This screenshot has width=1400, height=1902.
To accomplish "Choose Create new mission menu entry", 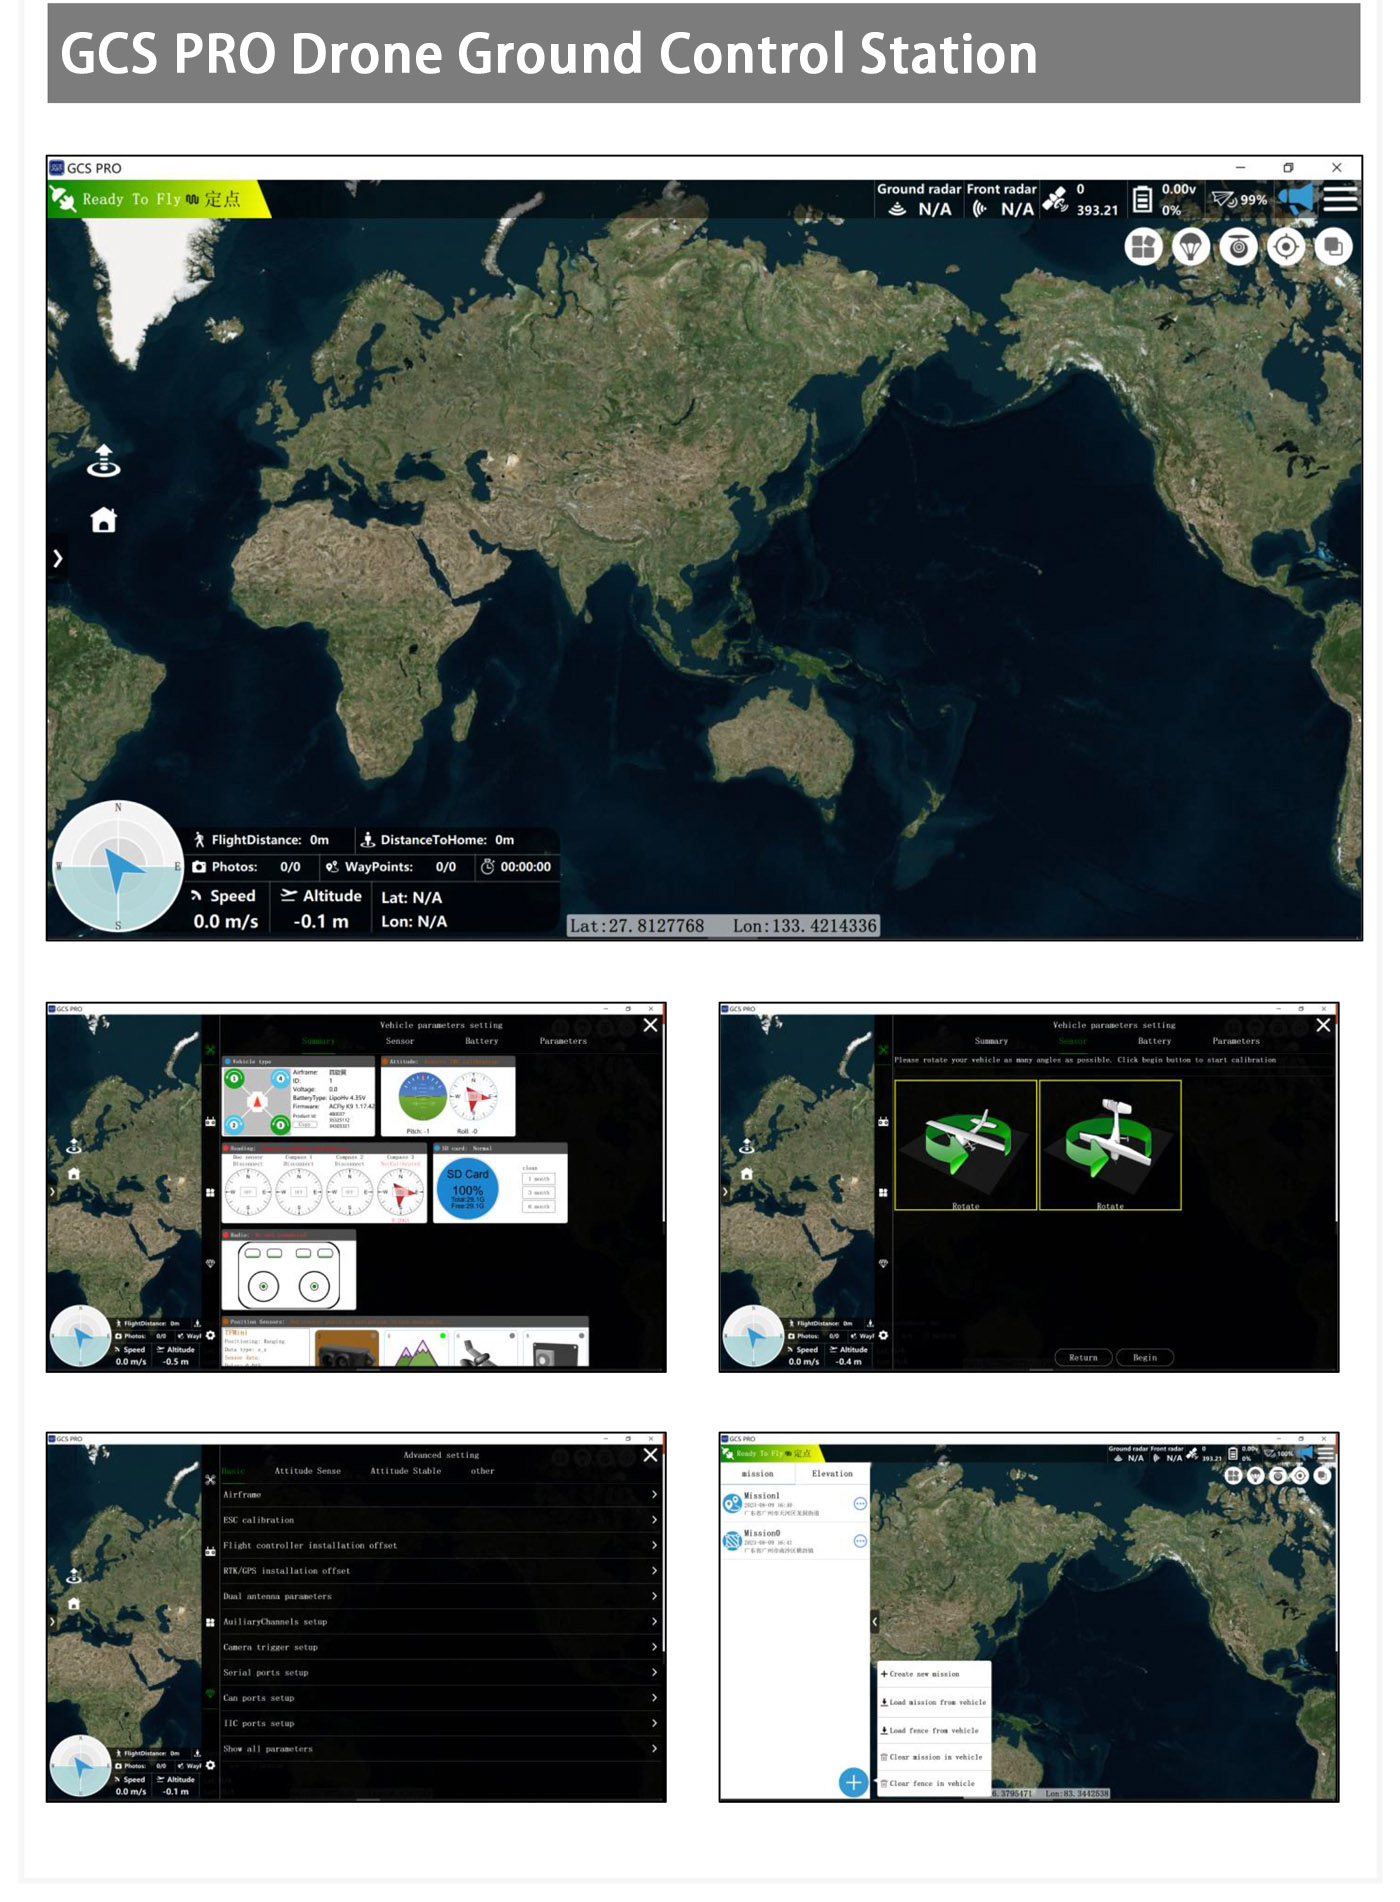I will tap(934, 1674).
